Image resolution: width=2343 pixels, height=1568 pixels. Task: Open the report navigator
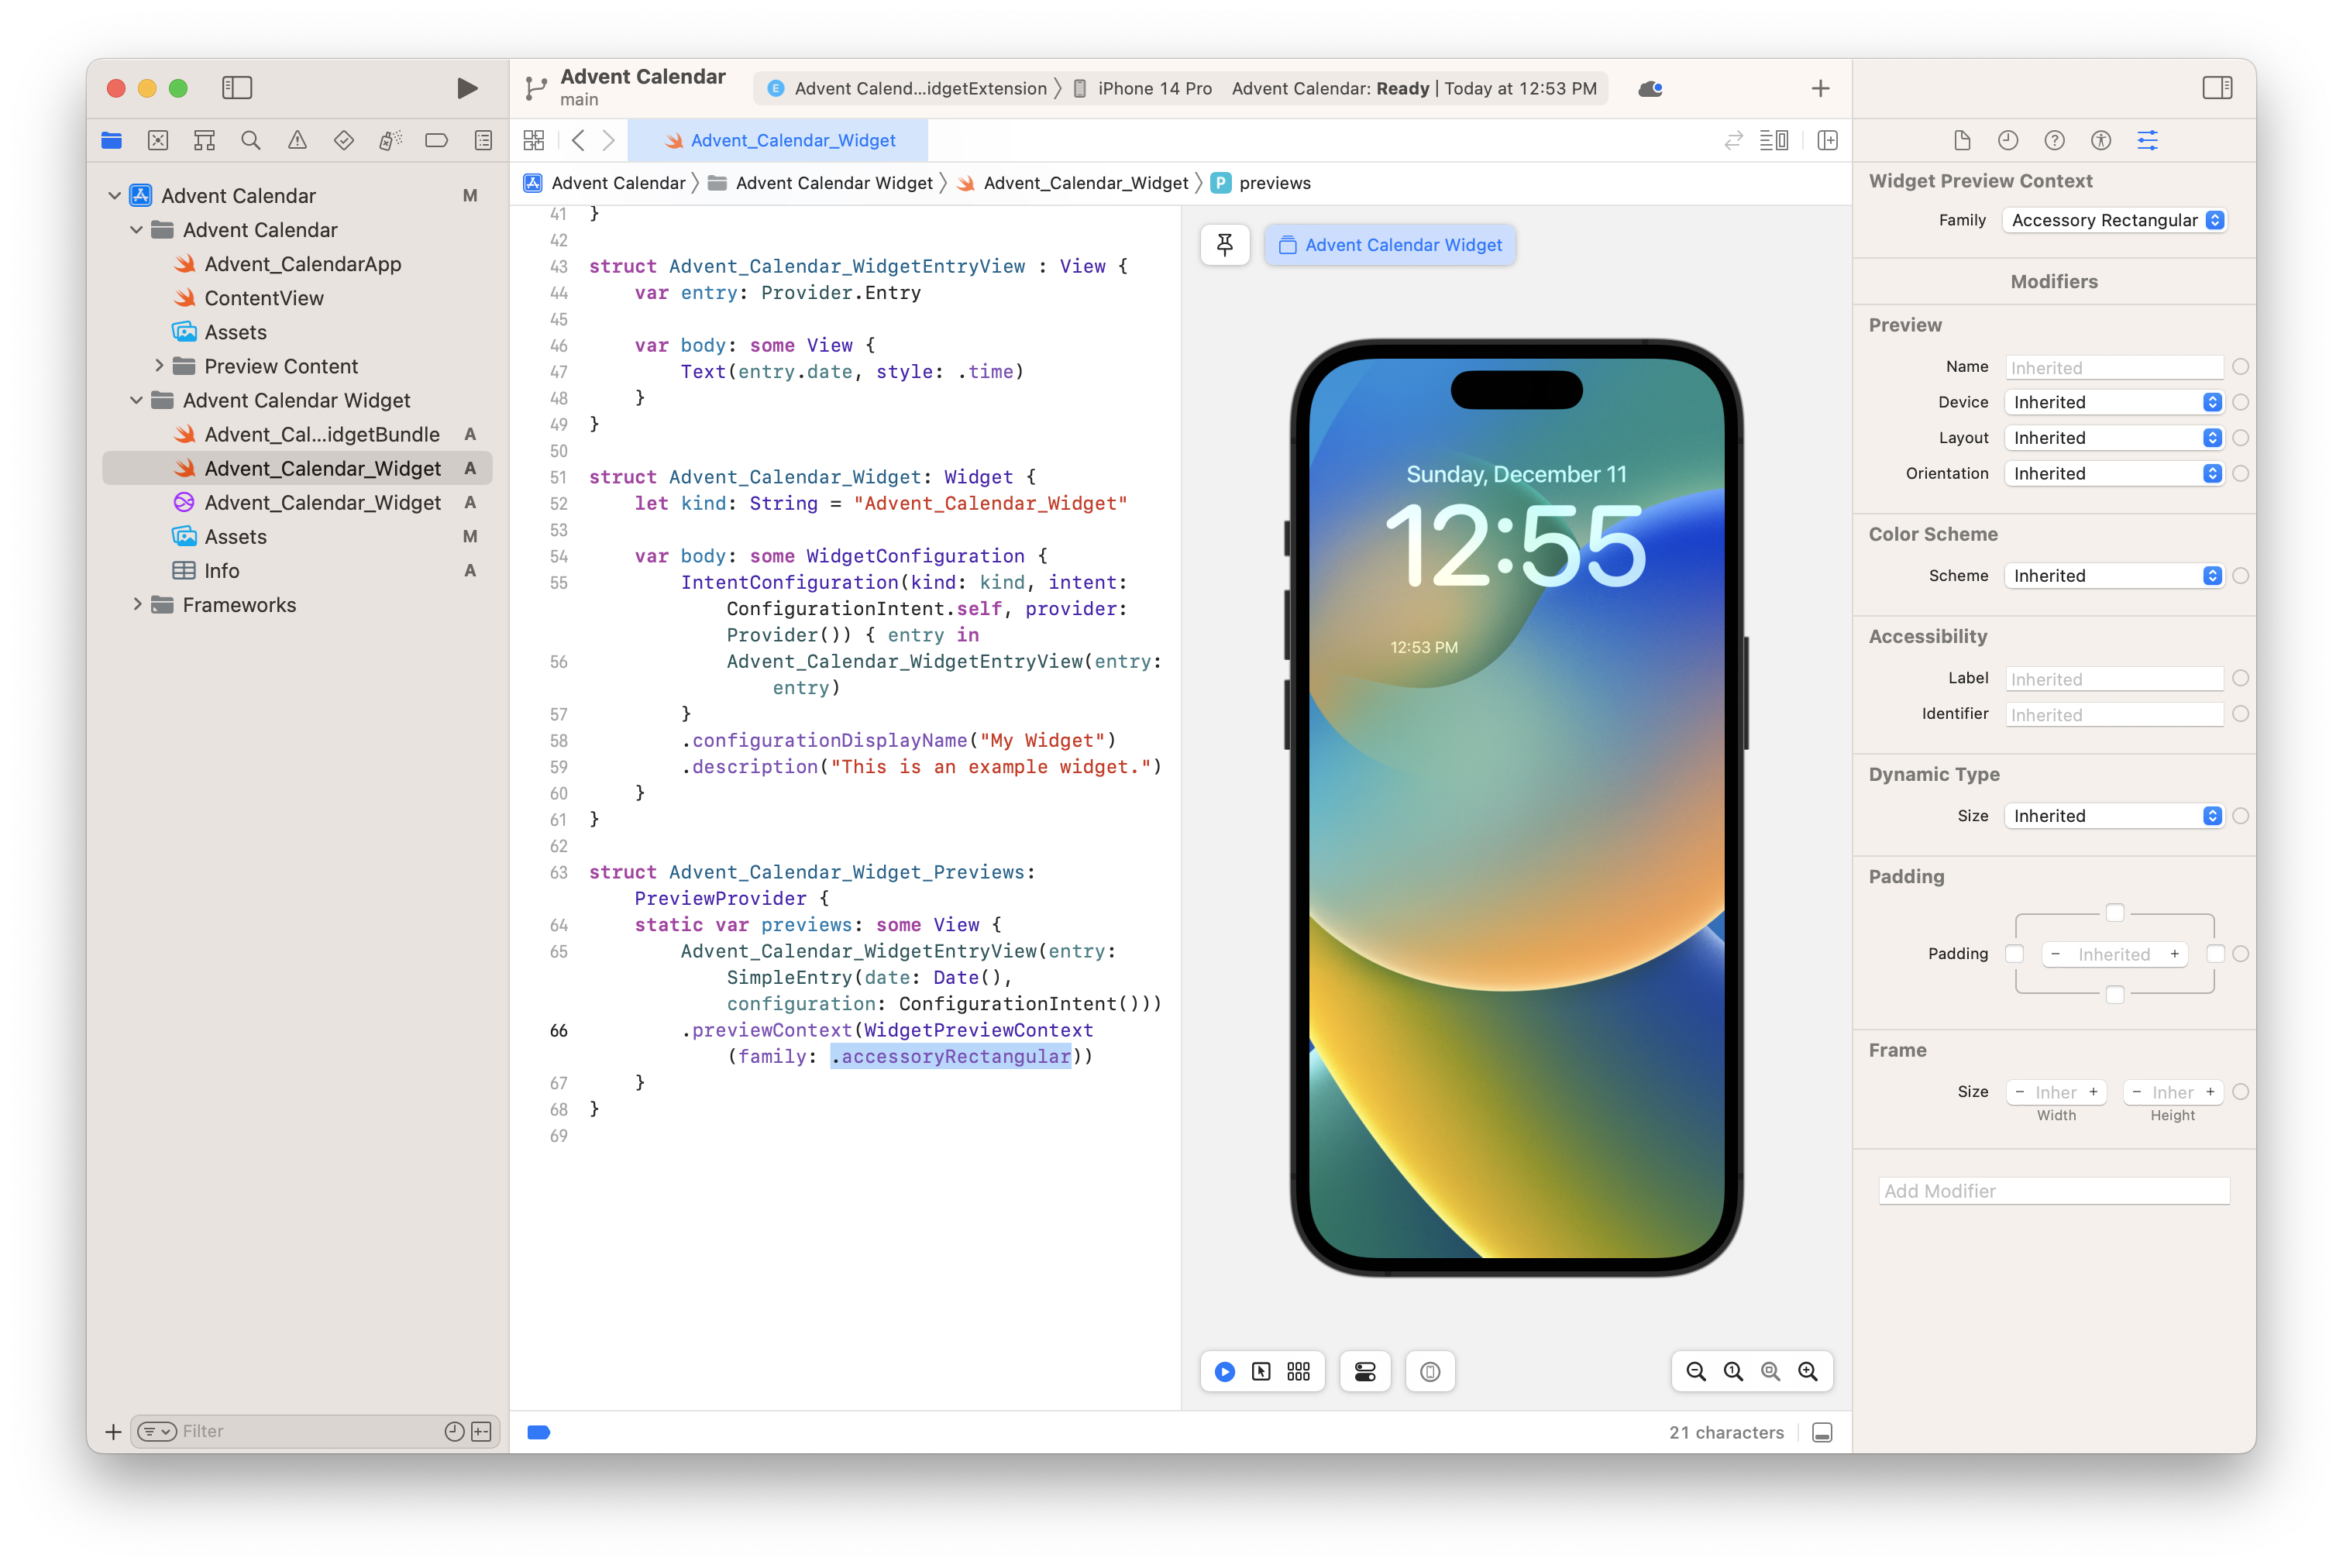[483, 140]
